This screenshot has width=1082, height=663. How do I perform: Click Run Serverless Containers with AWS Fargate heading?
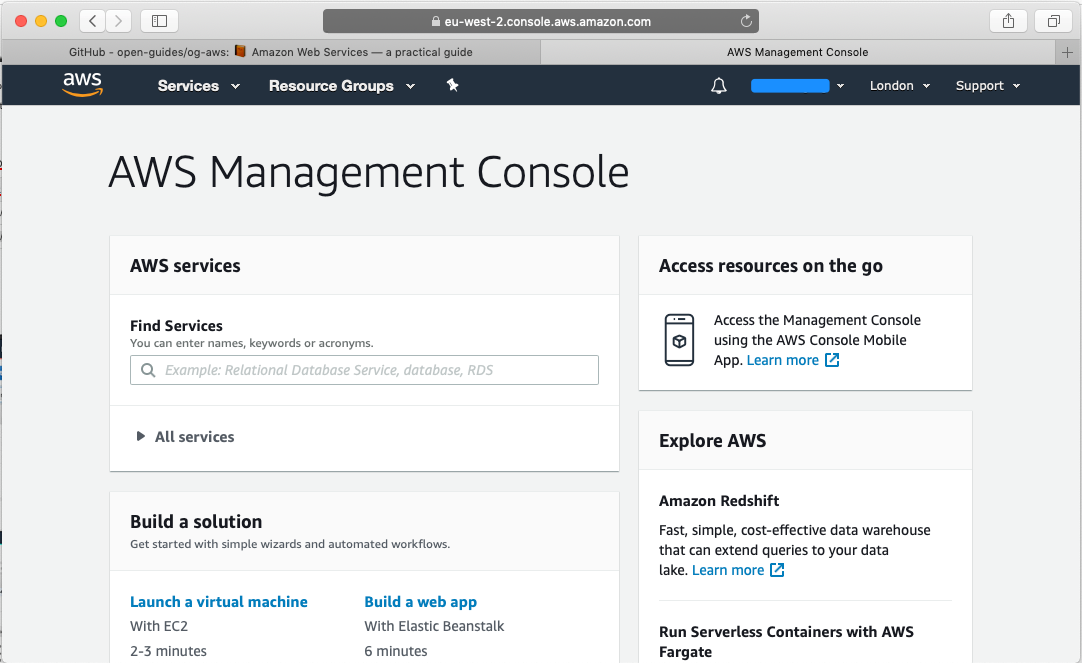point(786,642)
